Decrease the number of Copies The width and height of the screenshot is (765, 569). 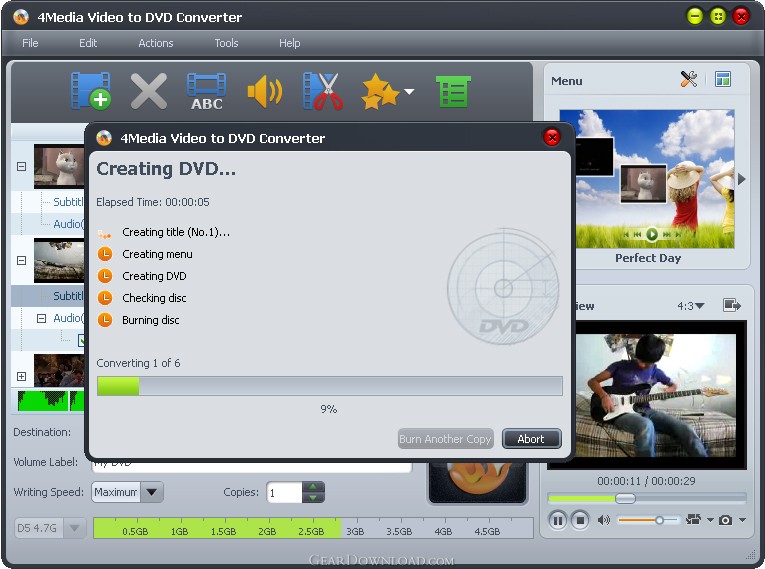[313, 498]
